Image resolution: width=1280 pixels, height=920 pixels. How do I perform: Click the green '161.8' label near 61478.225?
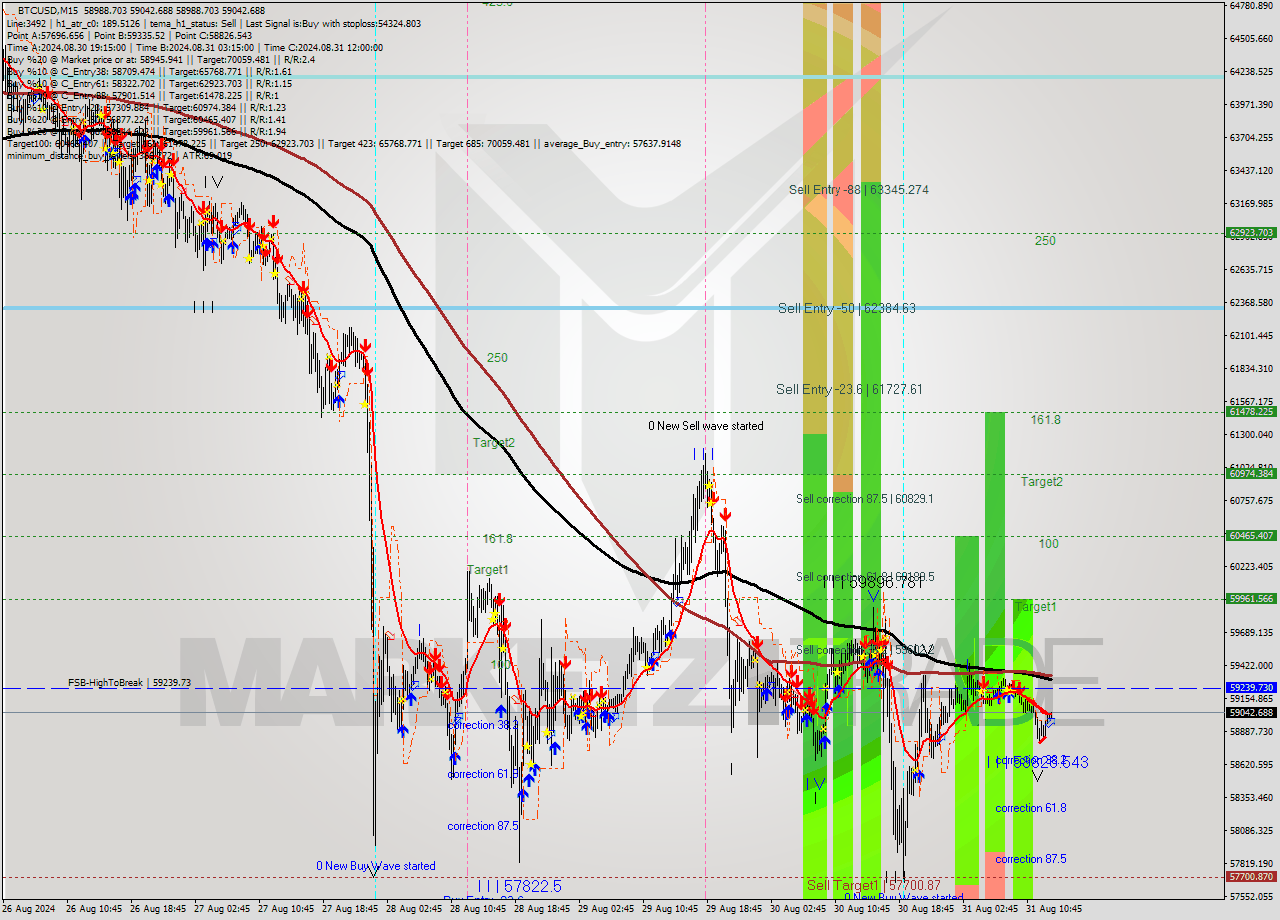1046,420
